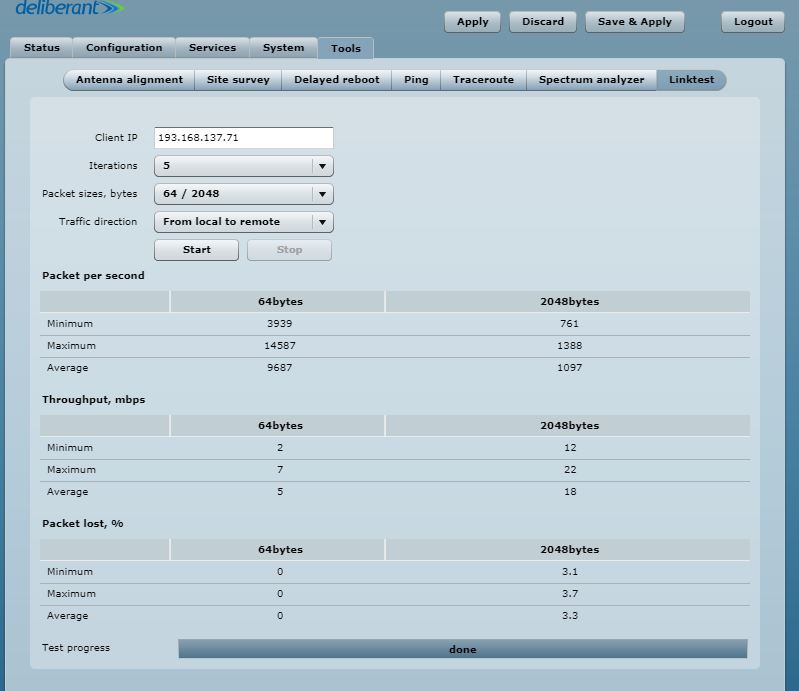Launch the Spectrum analyzer tool

click(x=591, y=80)
